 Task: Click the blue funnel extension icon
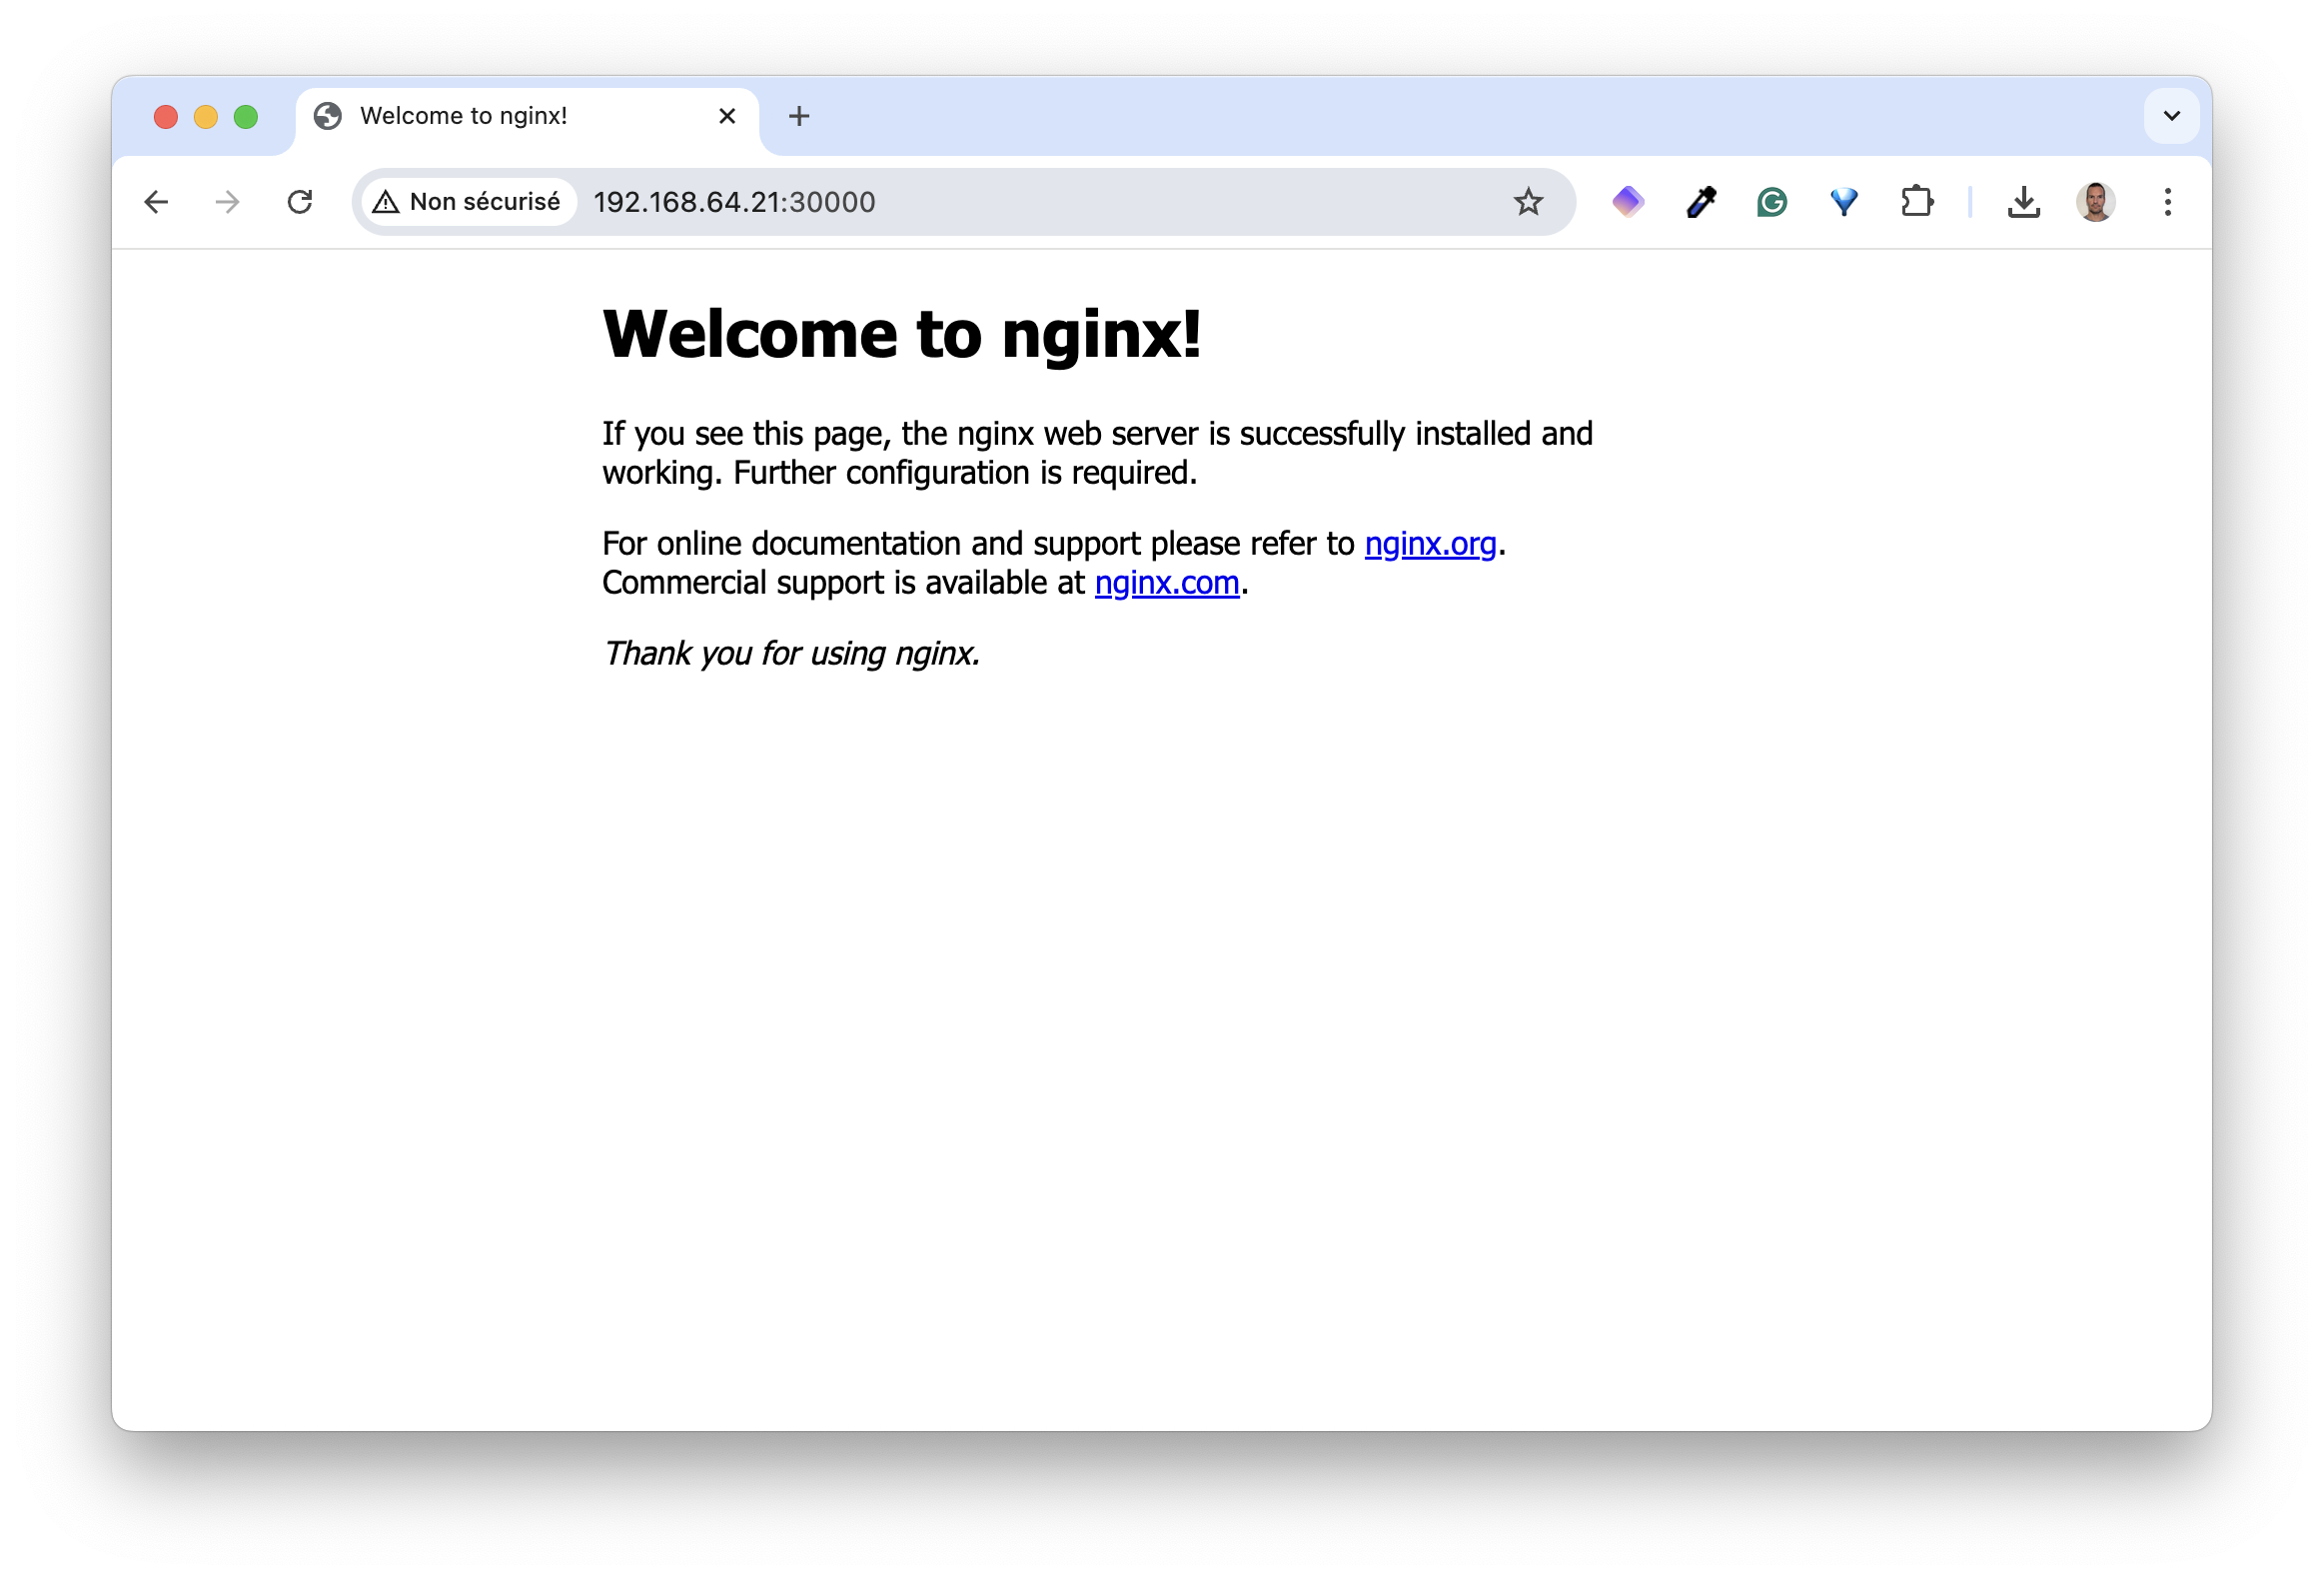click(1844, 202)
